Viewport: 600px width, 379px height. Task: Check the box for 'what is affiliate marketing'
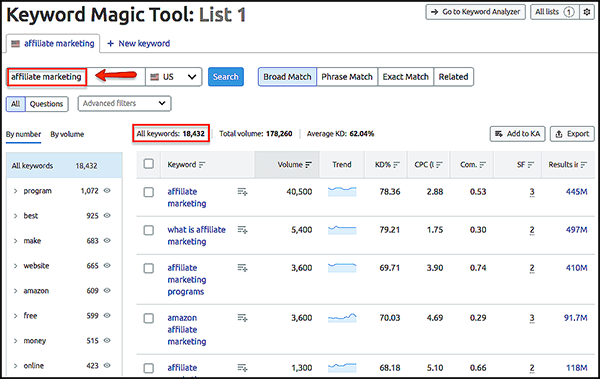[148, 230]
